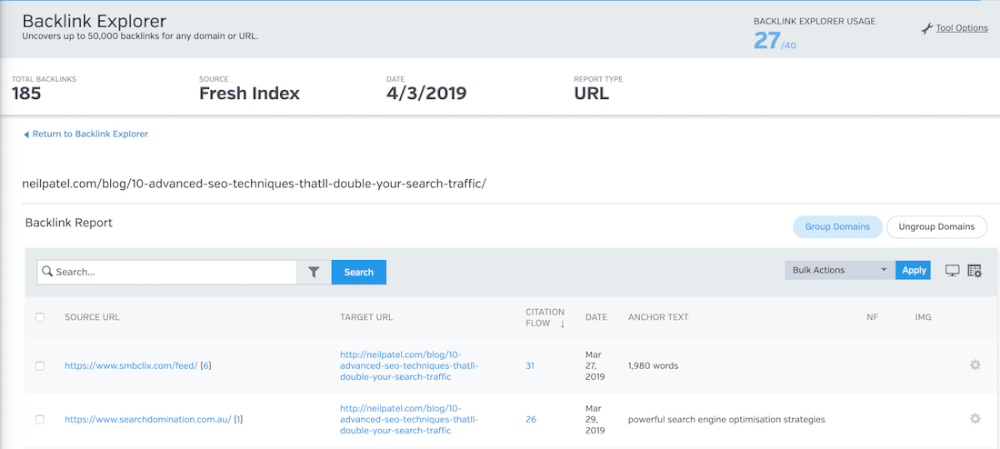The height and width of the screenshot is (449, 1000).
Task: Open the smbclix.com/feed/ source link
Action: [131, 366]
